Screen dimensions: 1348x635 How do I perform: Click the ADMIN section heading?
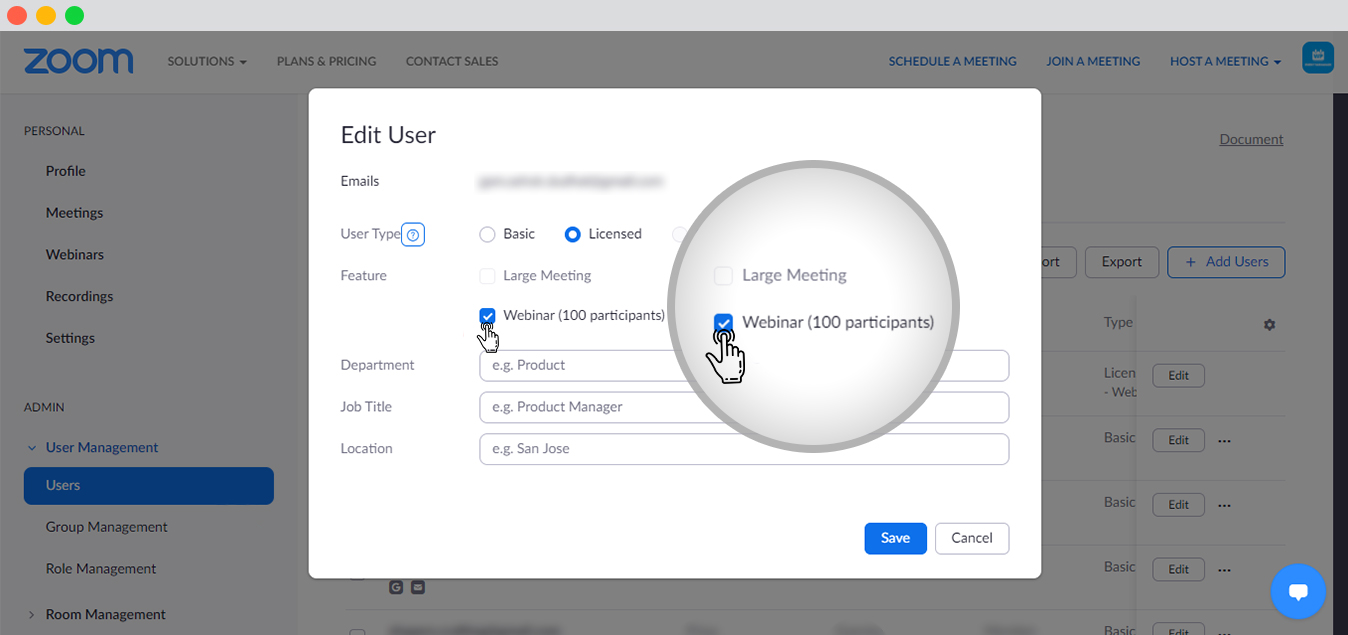44,408
